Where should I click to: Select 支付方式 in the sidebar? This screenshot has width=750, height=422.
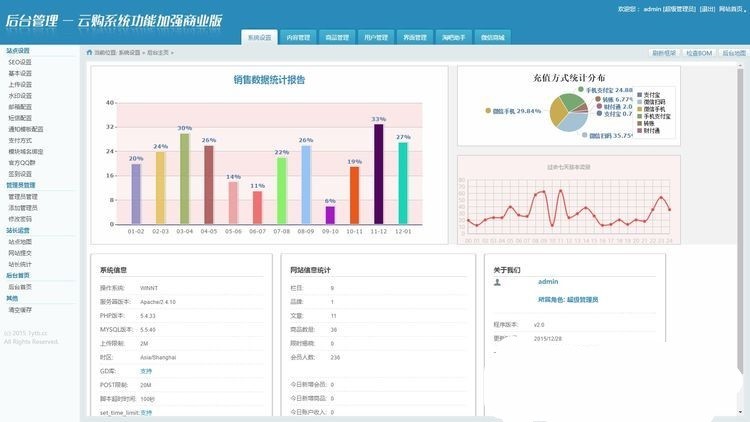[x=20, y=140]
